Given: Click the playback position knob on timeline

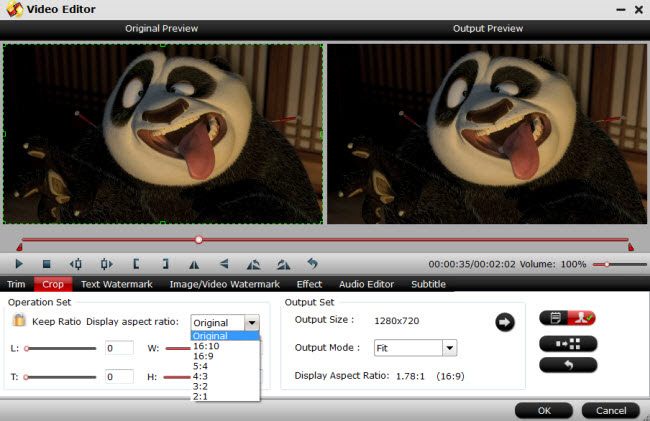Looking at the screenshot, I should [x=199, y=240].
